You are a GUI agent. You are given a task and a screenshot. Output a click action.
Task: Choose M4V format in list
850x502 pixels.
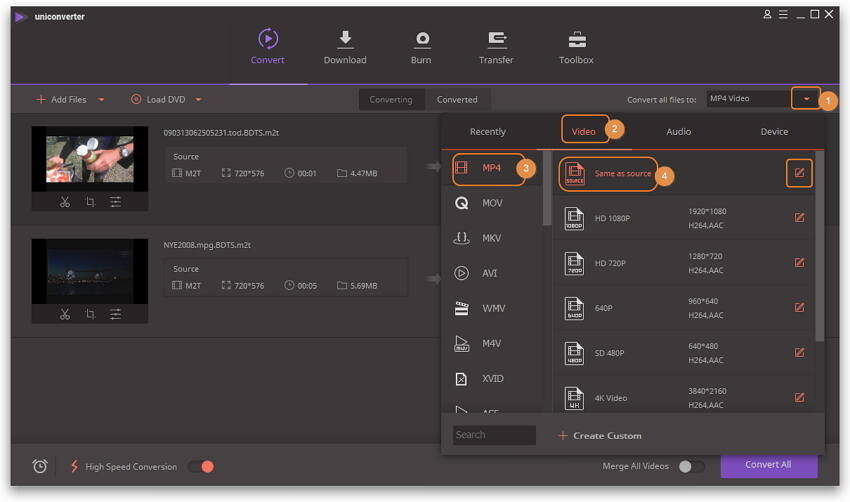point(494,344)
